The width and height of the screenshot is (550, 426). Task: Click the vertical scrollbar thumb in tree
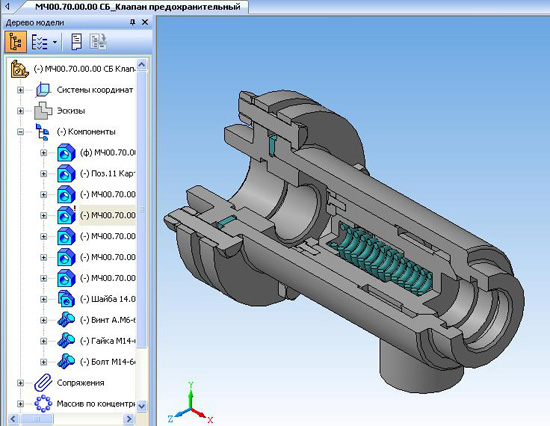[142, 210]
